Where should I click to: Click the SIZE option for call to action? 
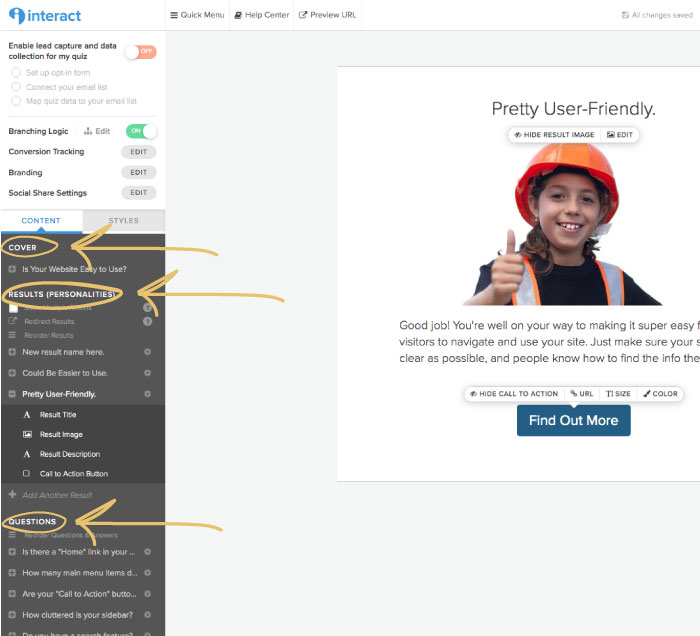coord(618,394)
